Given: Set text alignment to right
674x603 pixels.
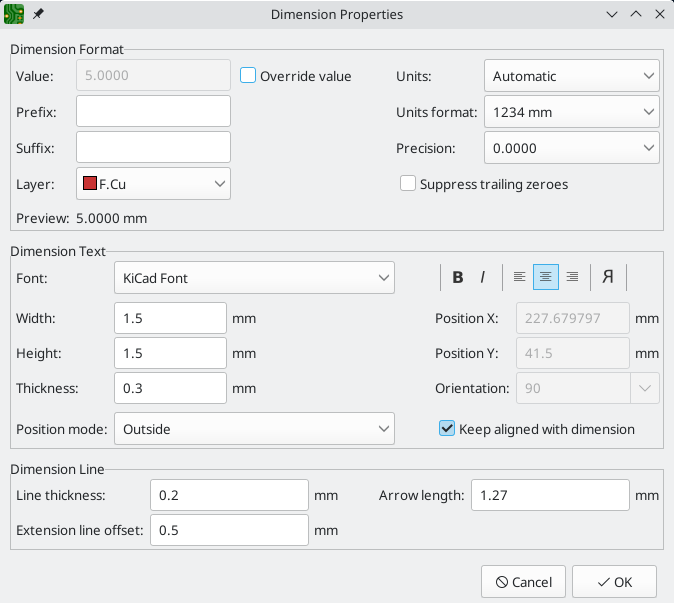Looking at the screenshot, I should click(x=572, y=277).
